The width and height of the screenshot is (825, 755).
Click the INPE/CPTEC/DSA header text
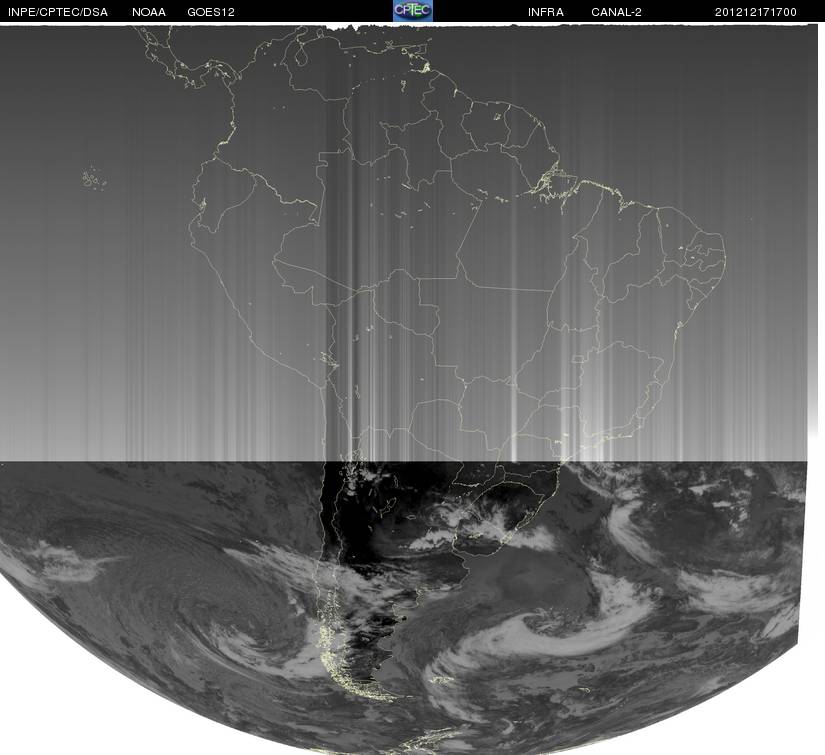coord(58,12)
